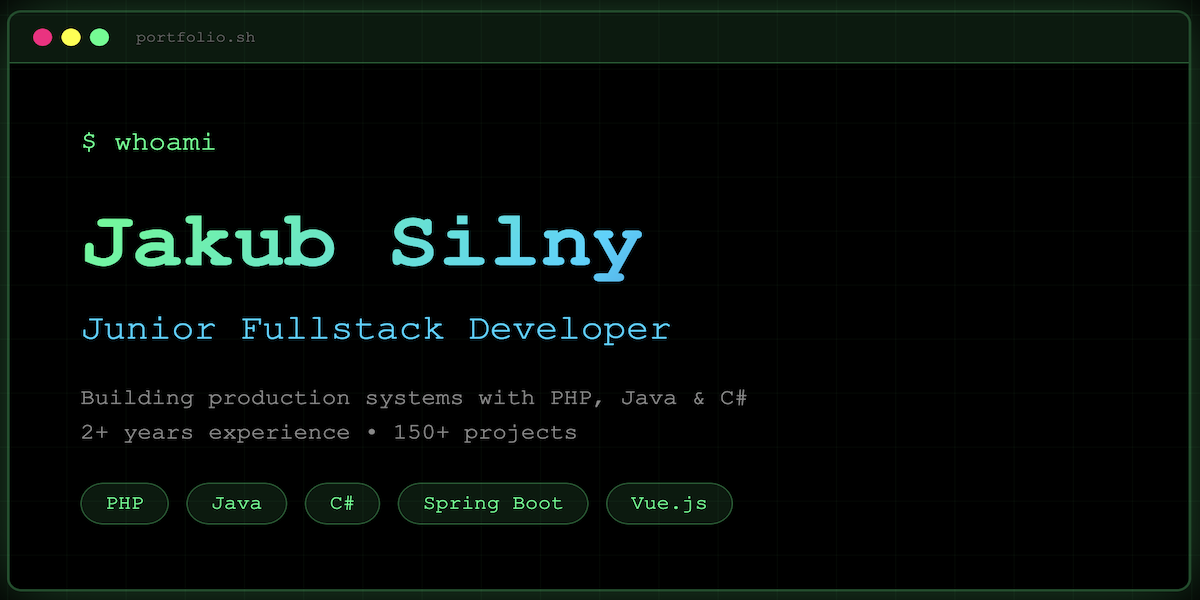The width and height of the screenshot is (1200, 600).
Task: Click the '$ whoami' command line
Action: click(148, 142)
